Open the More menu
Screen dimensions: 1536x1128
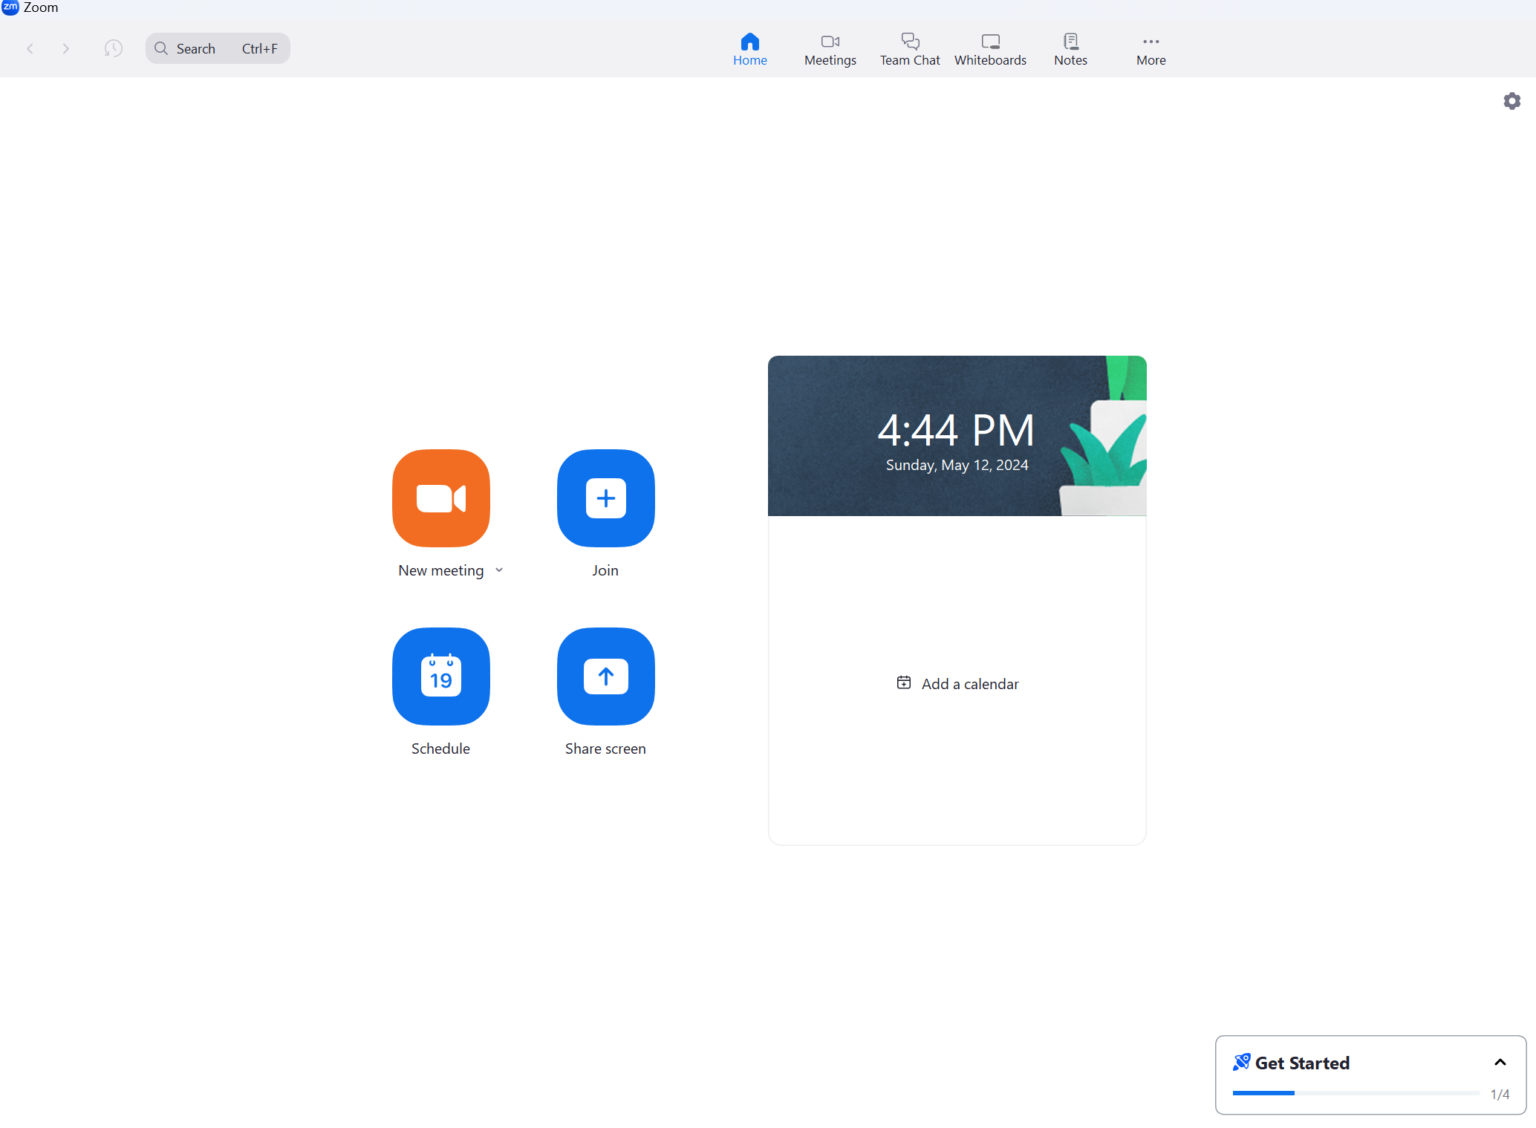tap(1150, 48)
